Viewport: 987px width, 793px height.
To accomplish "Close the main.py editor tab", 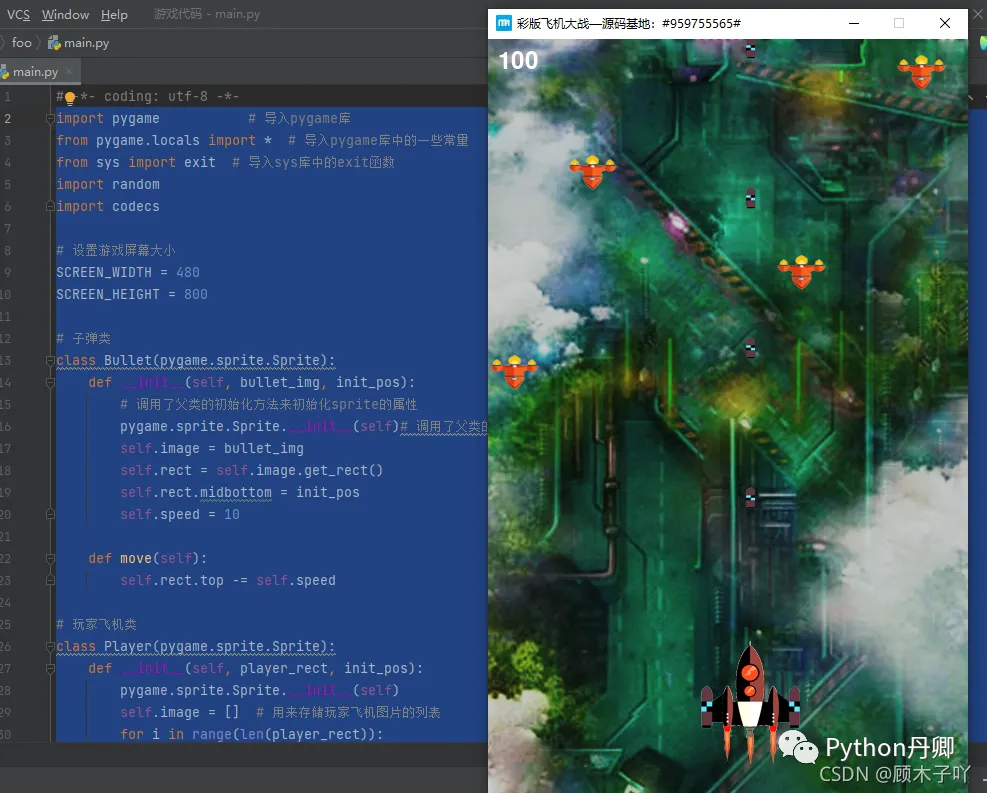I will click(69, 71).
